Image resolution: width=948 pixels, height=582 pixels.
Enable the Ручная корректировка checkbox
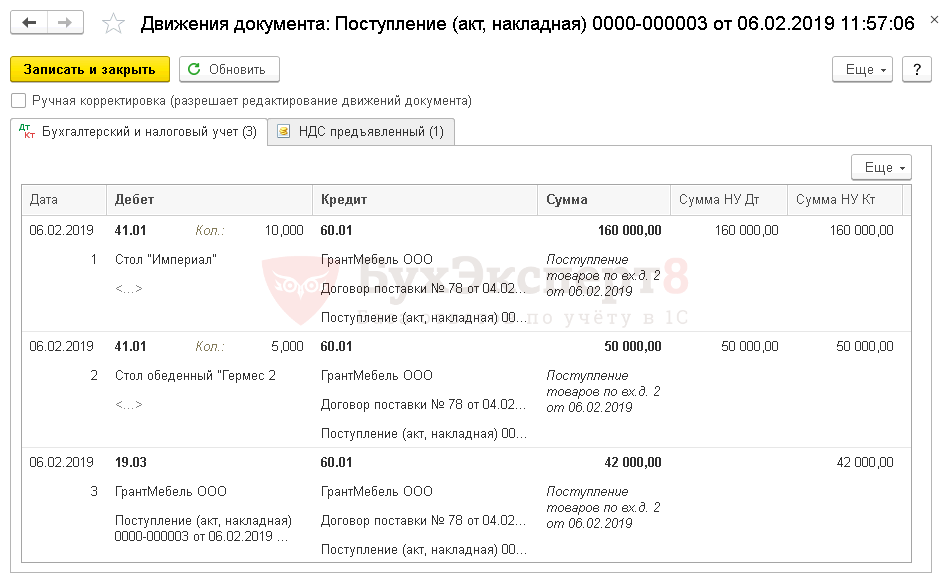point(19,100)
